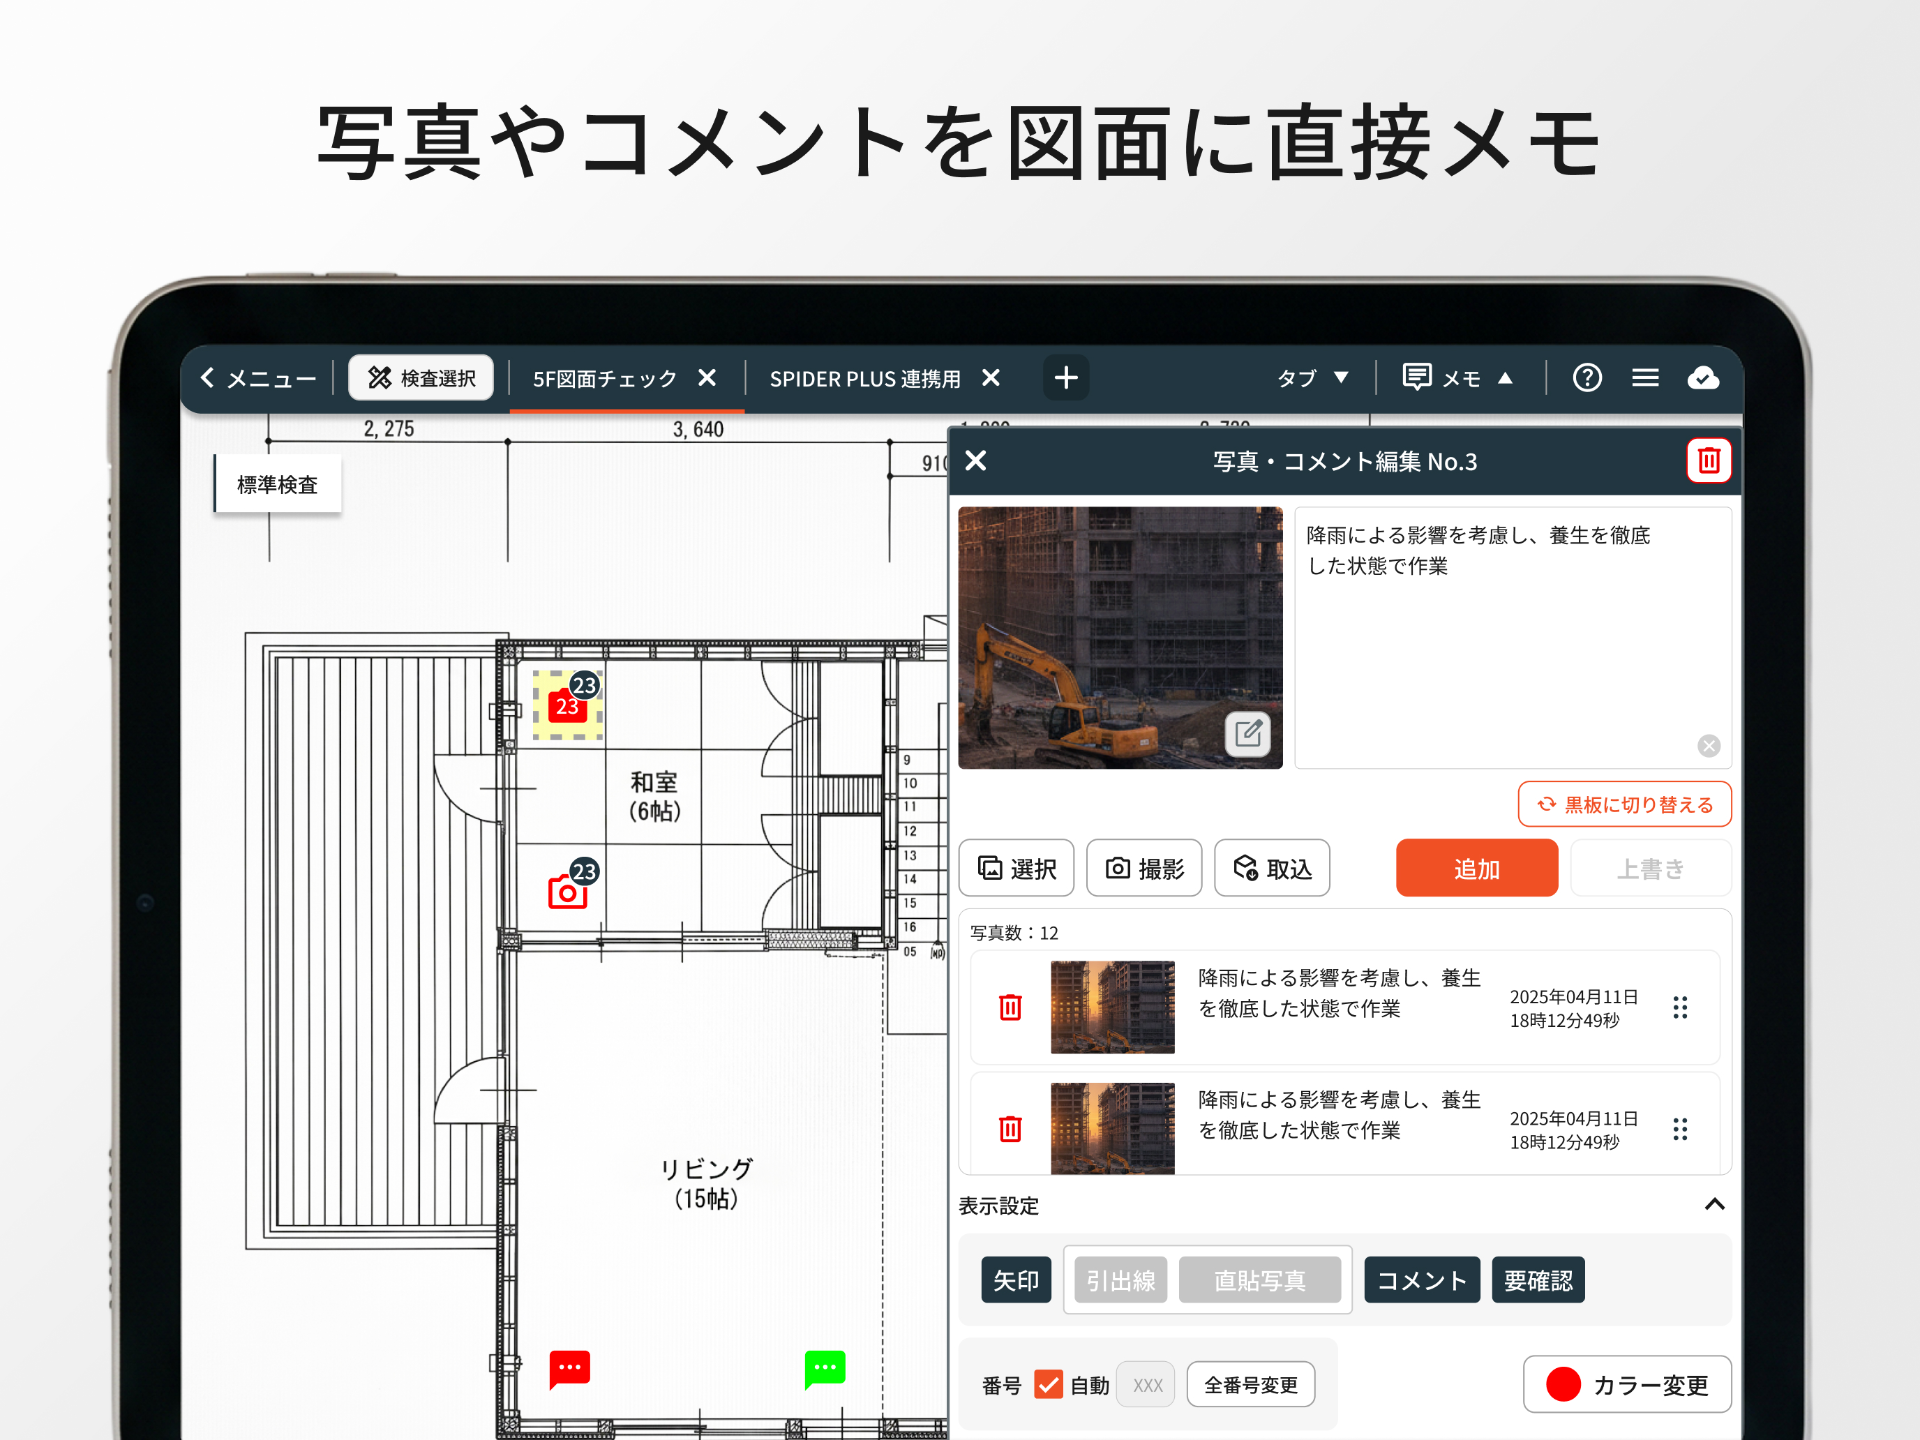Viewport: 1920px width, 1440px height.
Task: Edit the excavator photo with pencil icon
Action: point(1248,735)
